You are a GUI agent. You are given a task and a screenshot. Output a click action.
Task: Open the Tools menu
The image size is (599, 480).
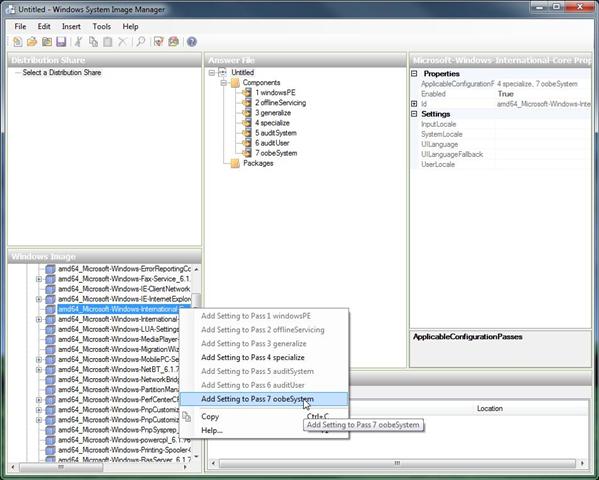click(101, 26)
